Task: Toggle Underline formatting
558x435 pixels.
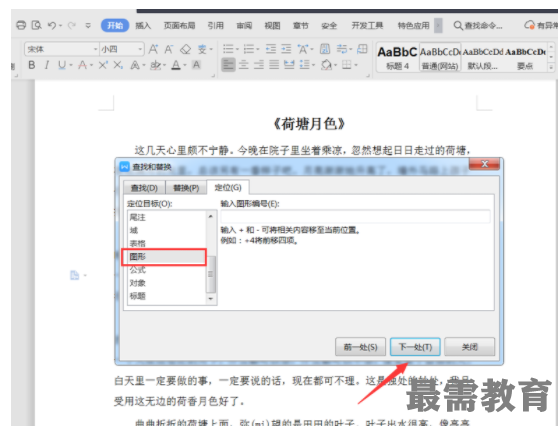Action: [x=62, y=65]
